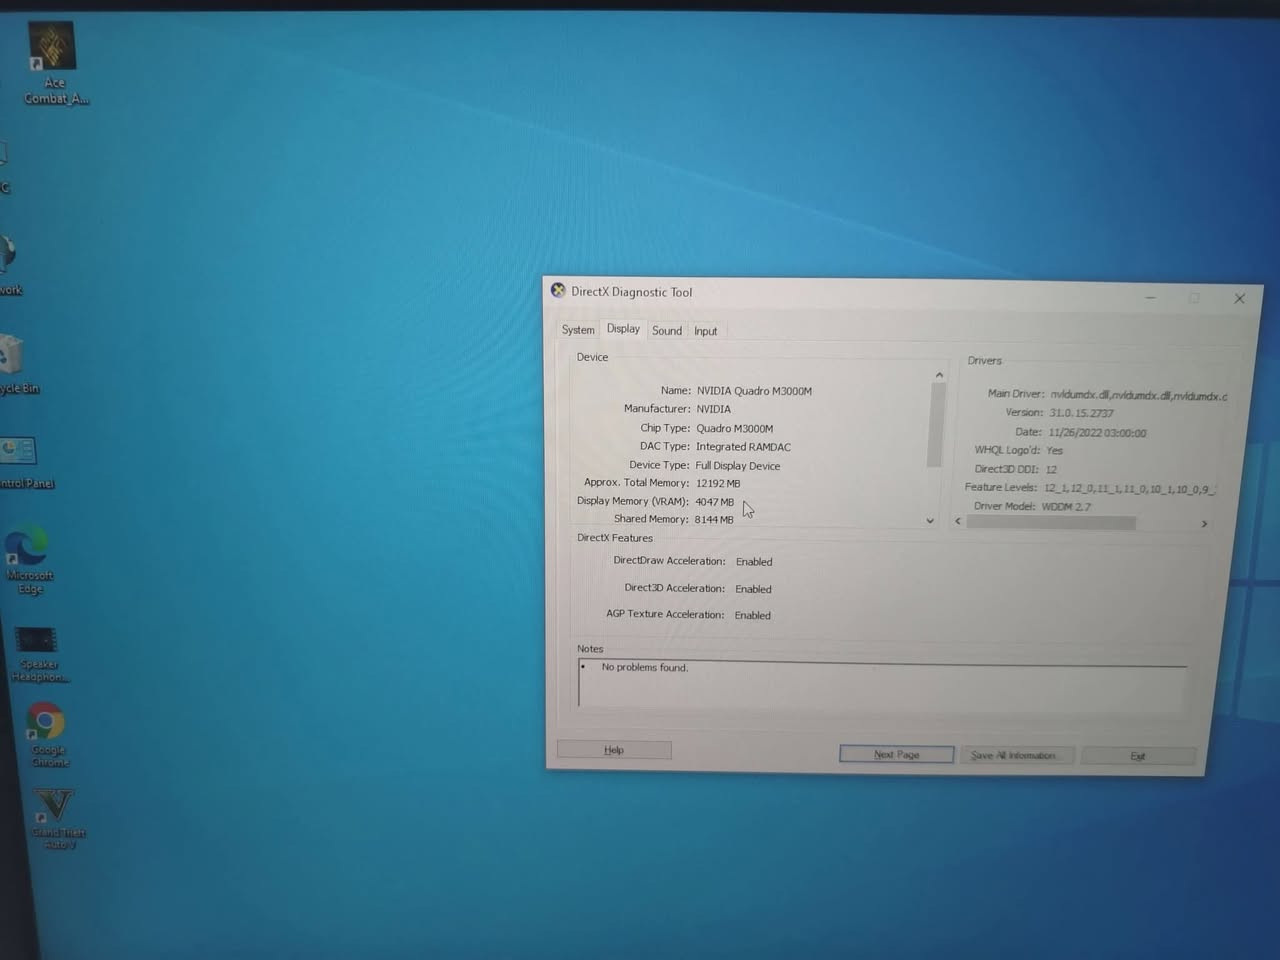
Task: Click the Device list scroll-up arrow
Action: (939, 375)
